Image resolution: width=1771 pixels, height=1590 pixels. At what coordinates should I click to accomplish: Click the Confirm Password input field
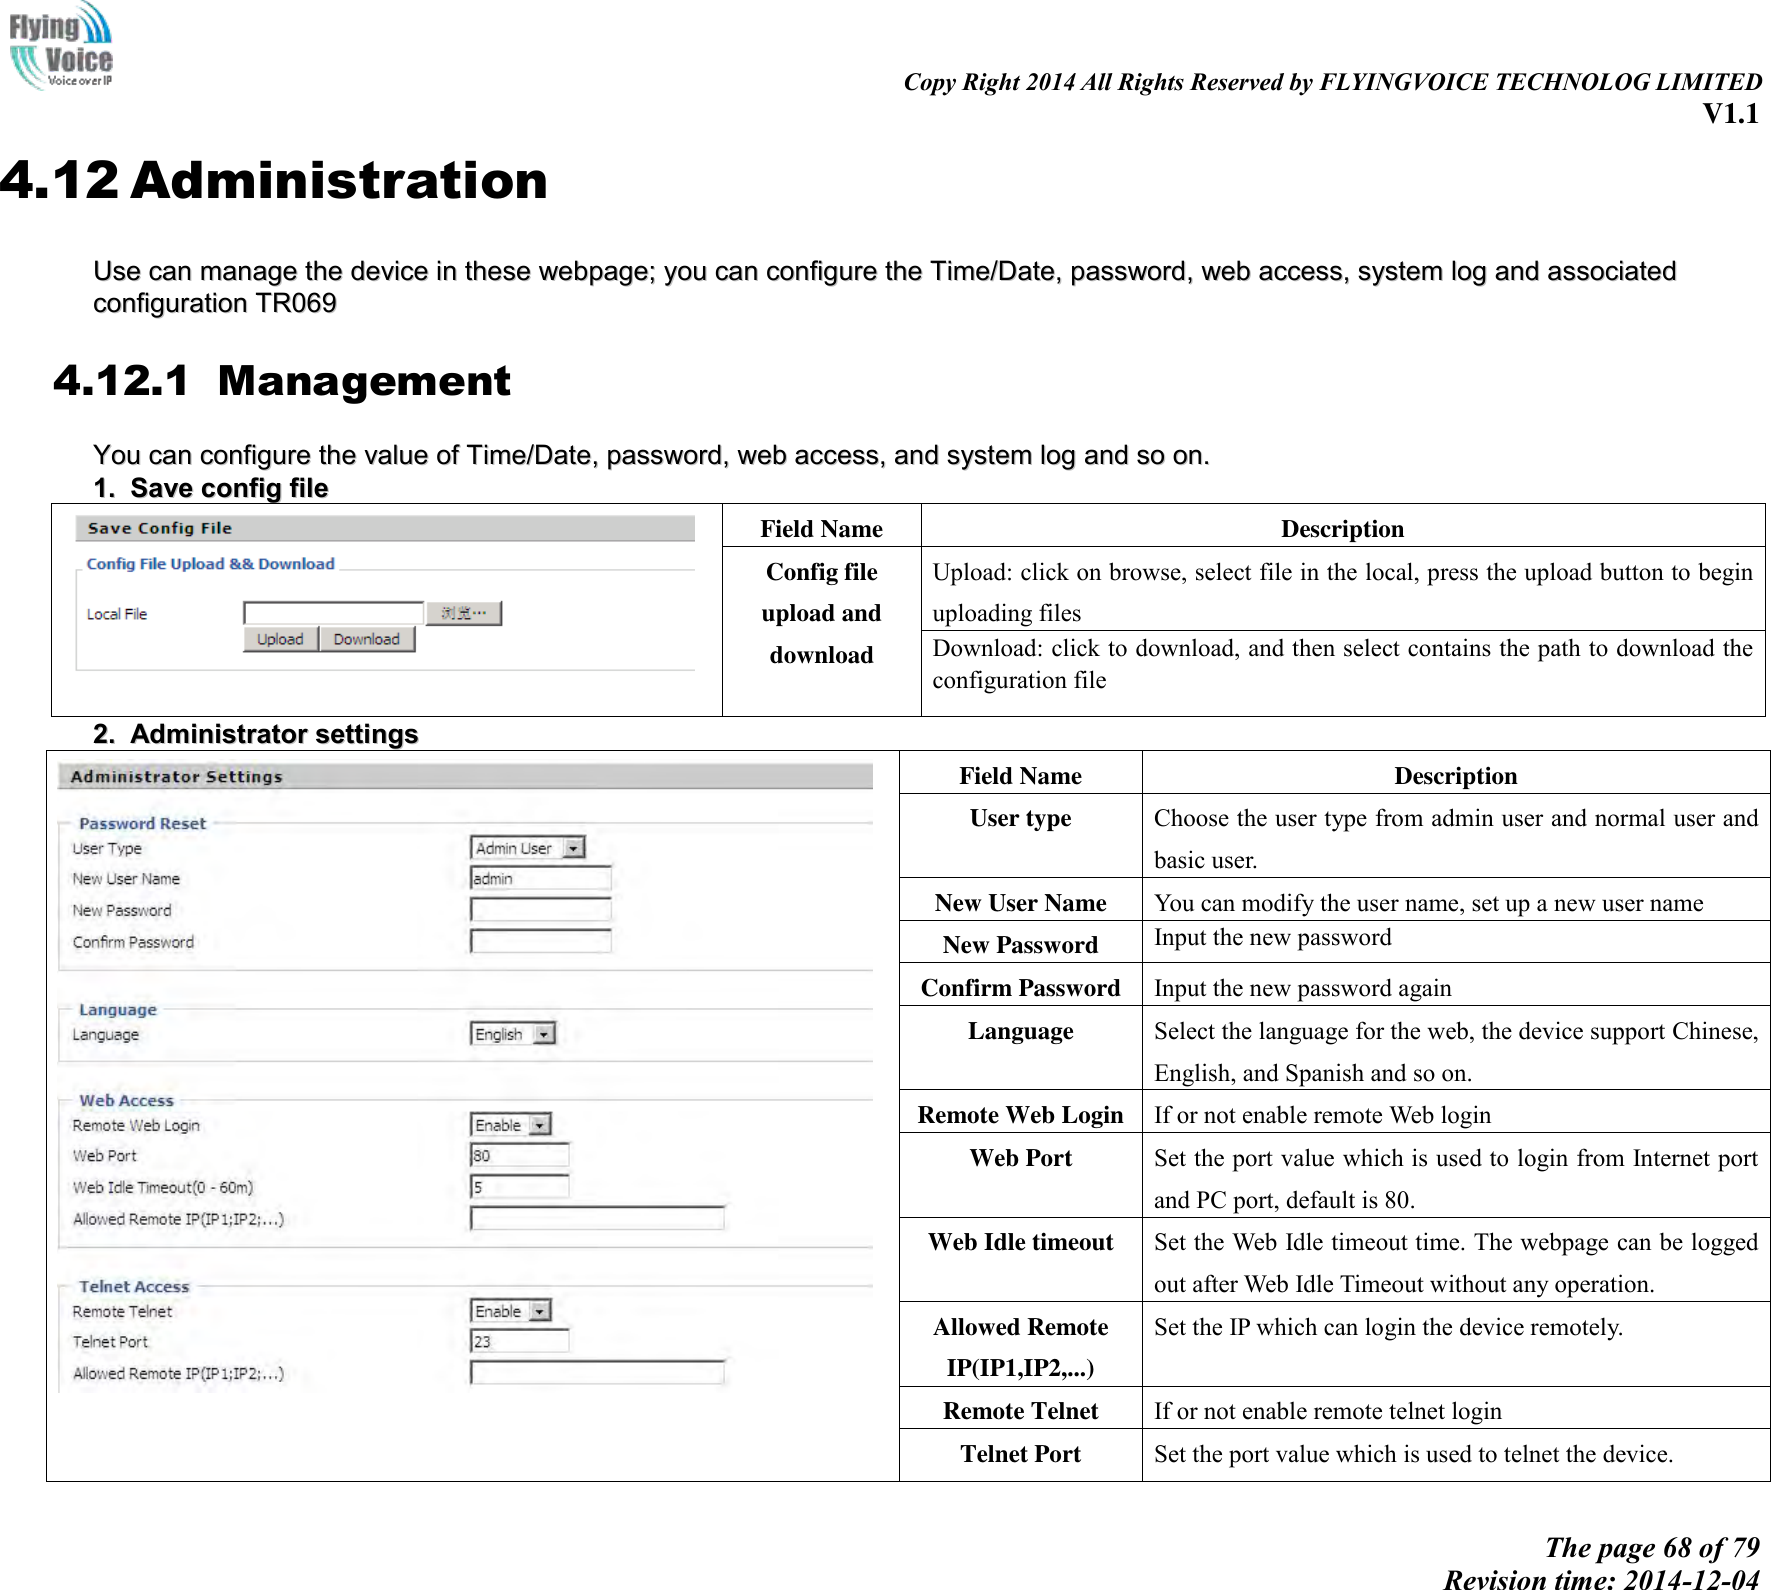[x=541, y=942]
